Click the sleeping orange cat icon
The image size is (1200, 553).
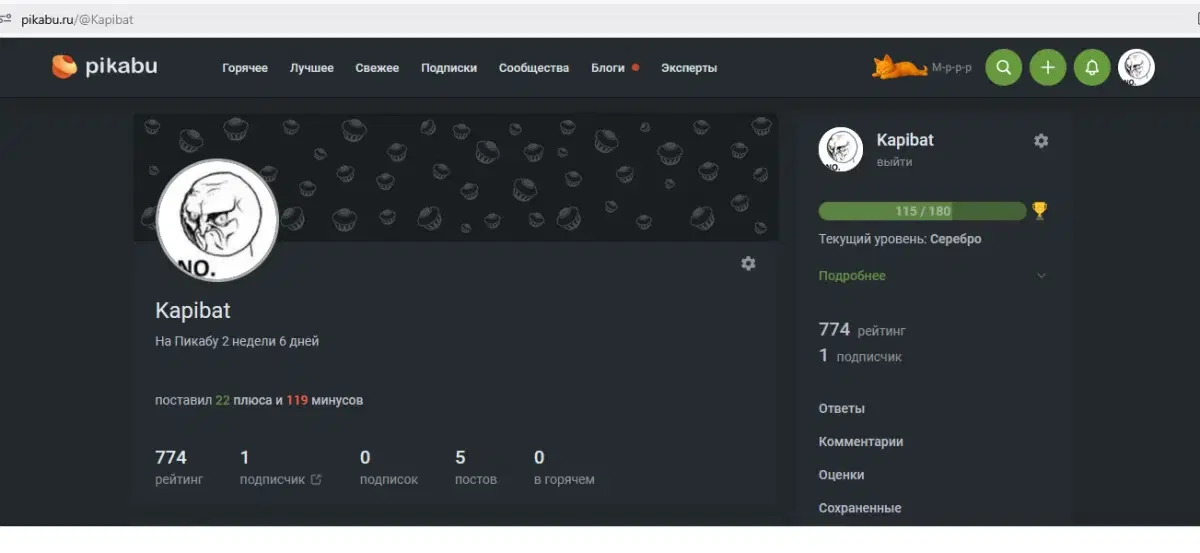pos(899,67)
